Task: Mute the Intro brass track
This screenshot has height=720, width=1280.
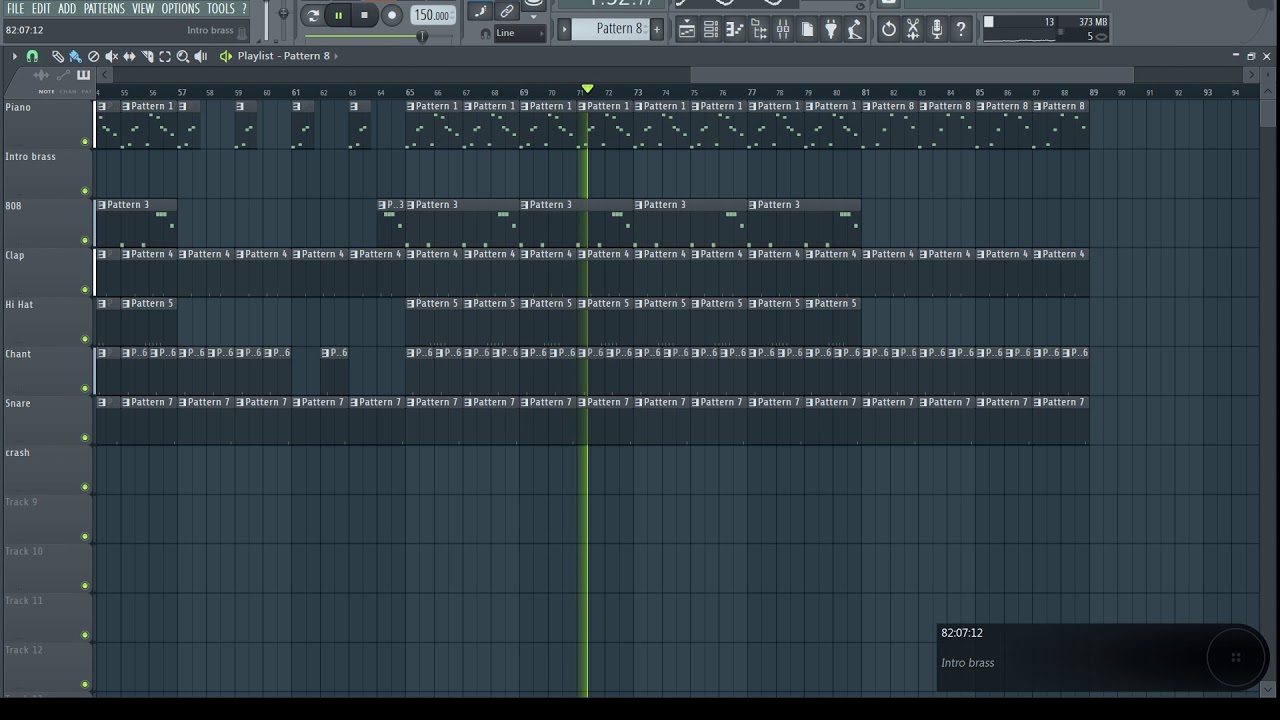Action: [85, 191]
